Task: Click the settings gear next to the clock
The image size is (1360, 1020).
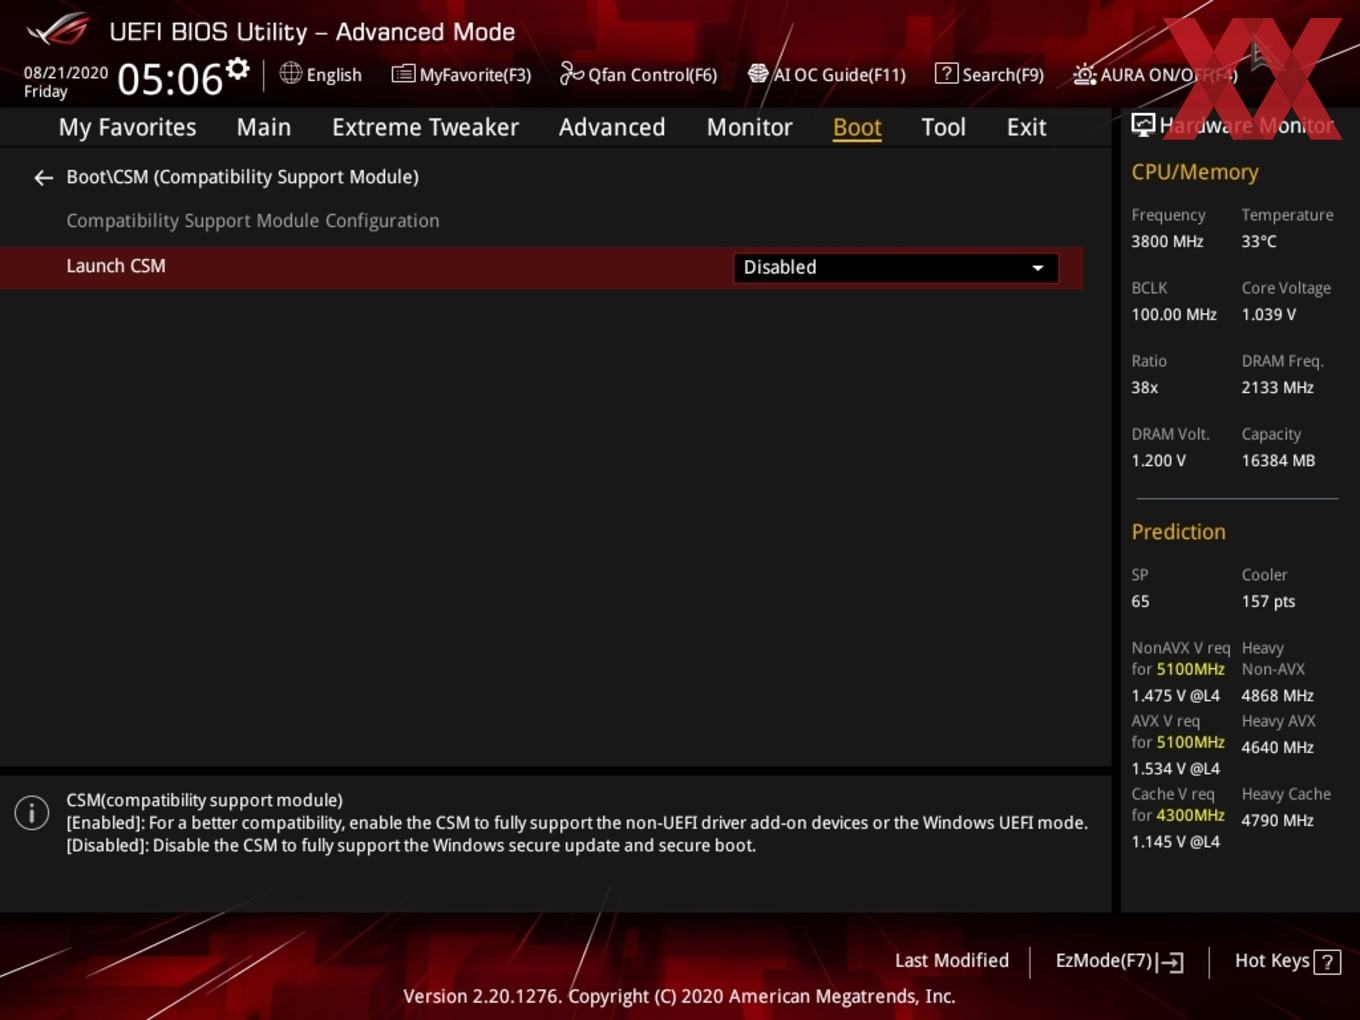Action: 237,69
